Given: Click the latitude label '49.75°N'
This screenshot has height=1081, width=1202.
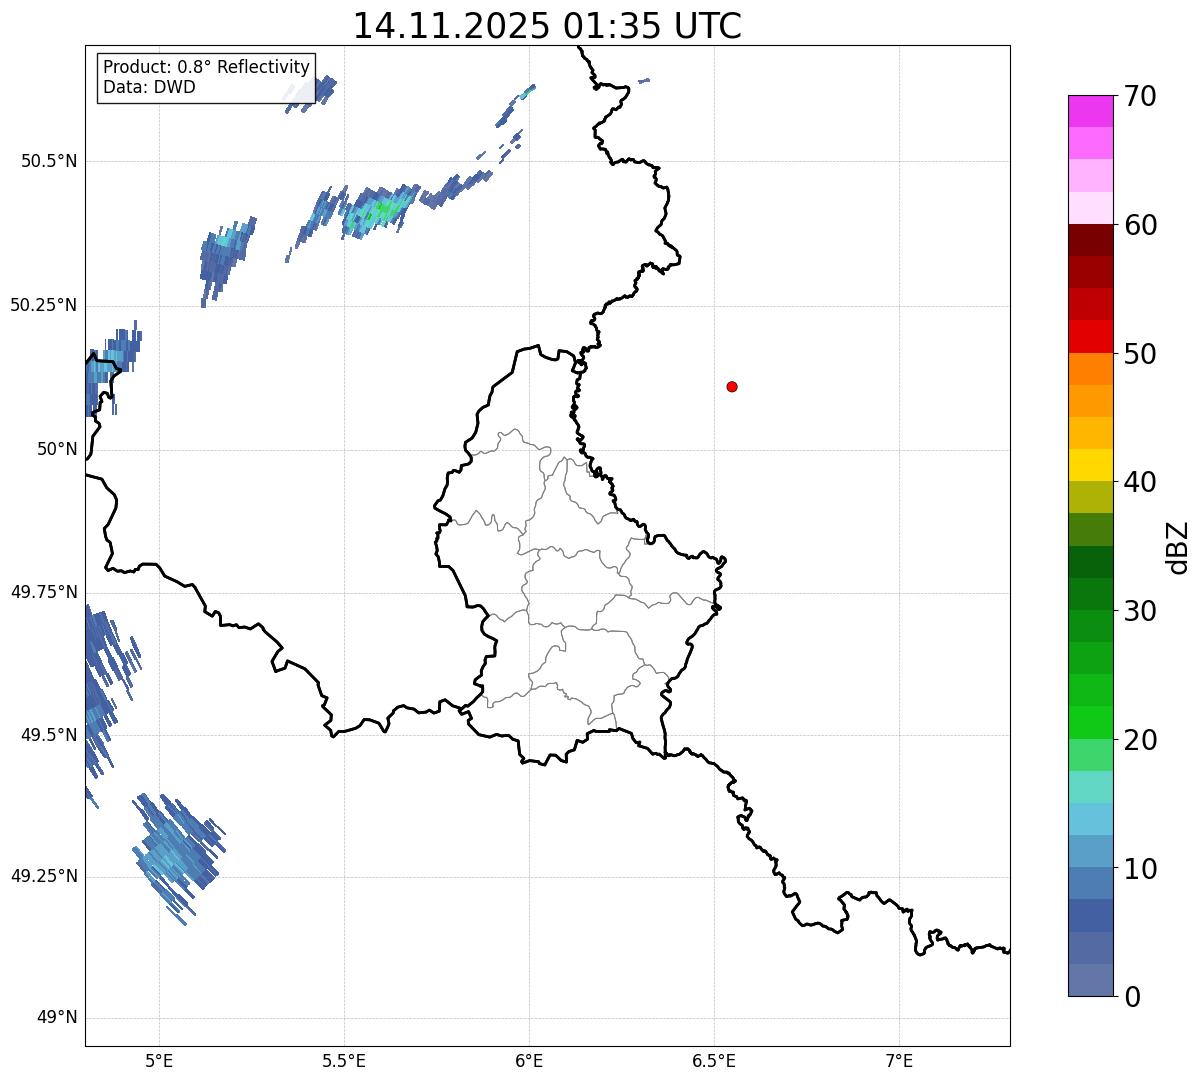Looking at the screenshot, I should coord(43,592).
